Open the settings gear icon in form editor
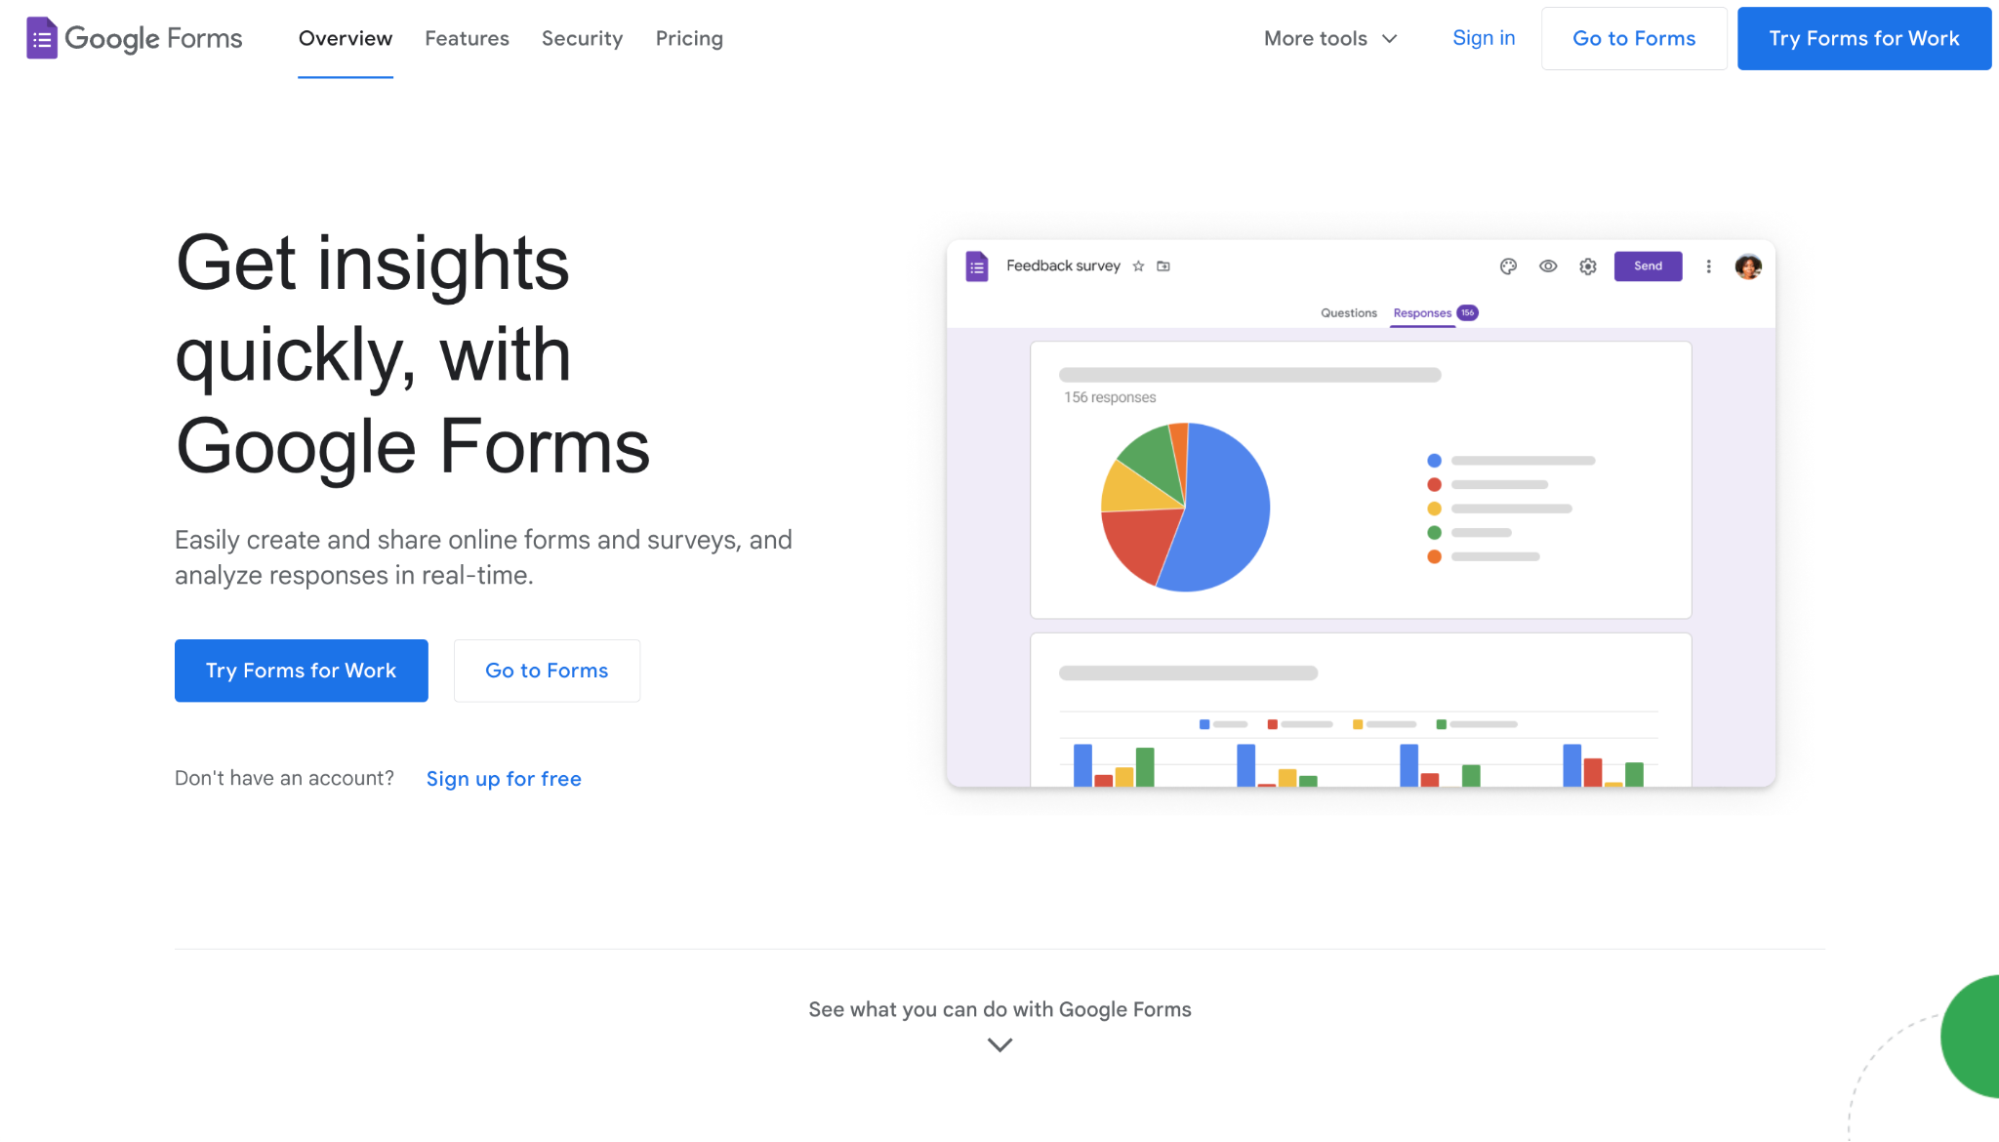The image size is (1999, 1142). tap(1587, 265)
